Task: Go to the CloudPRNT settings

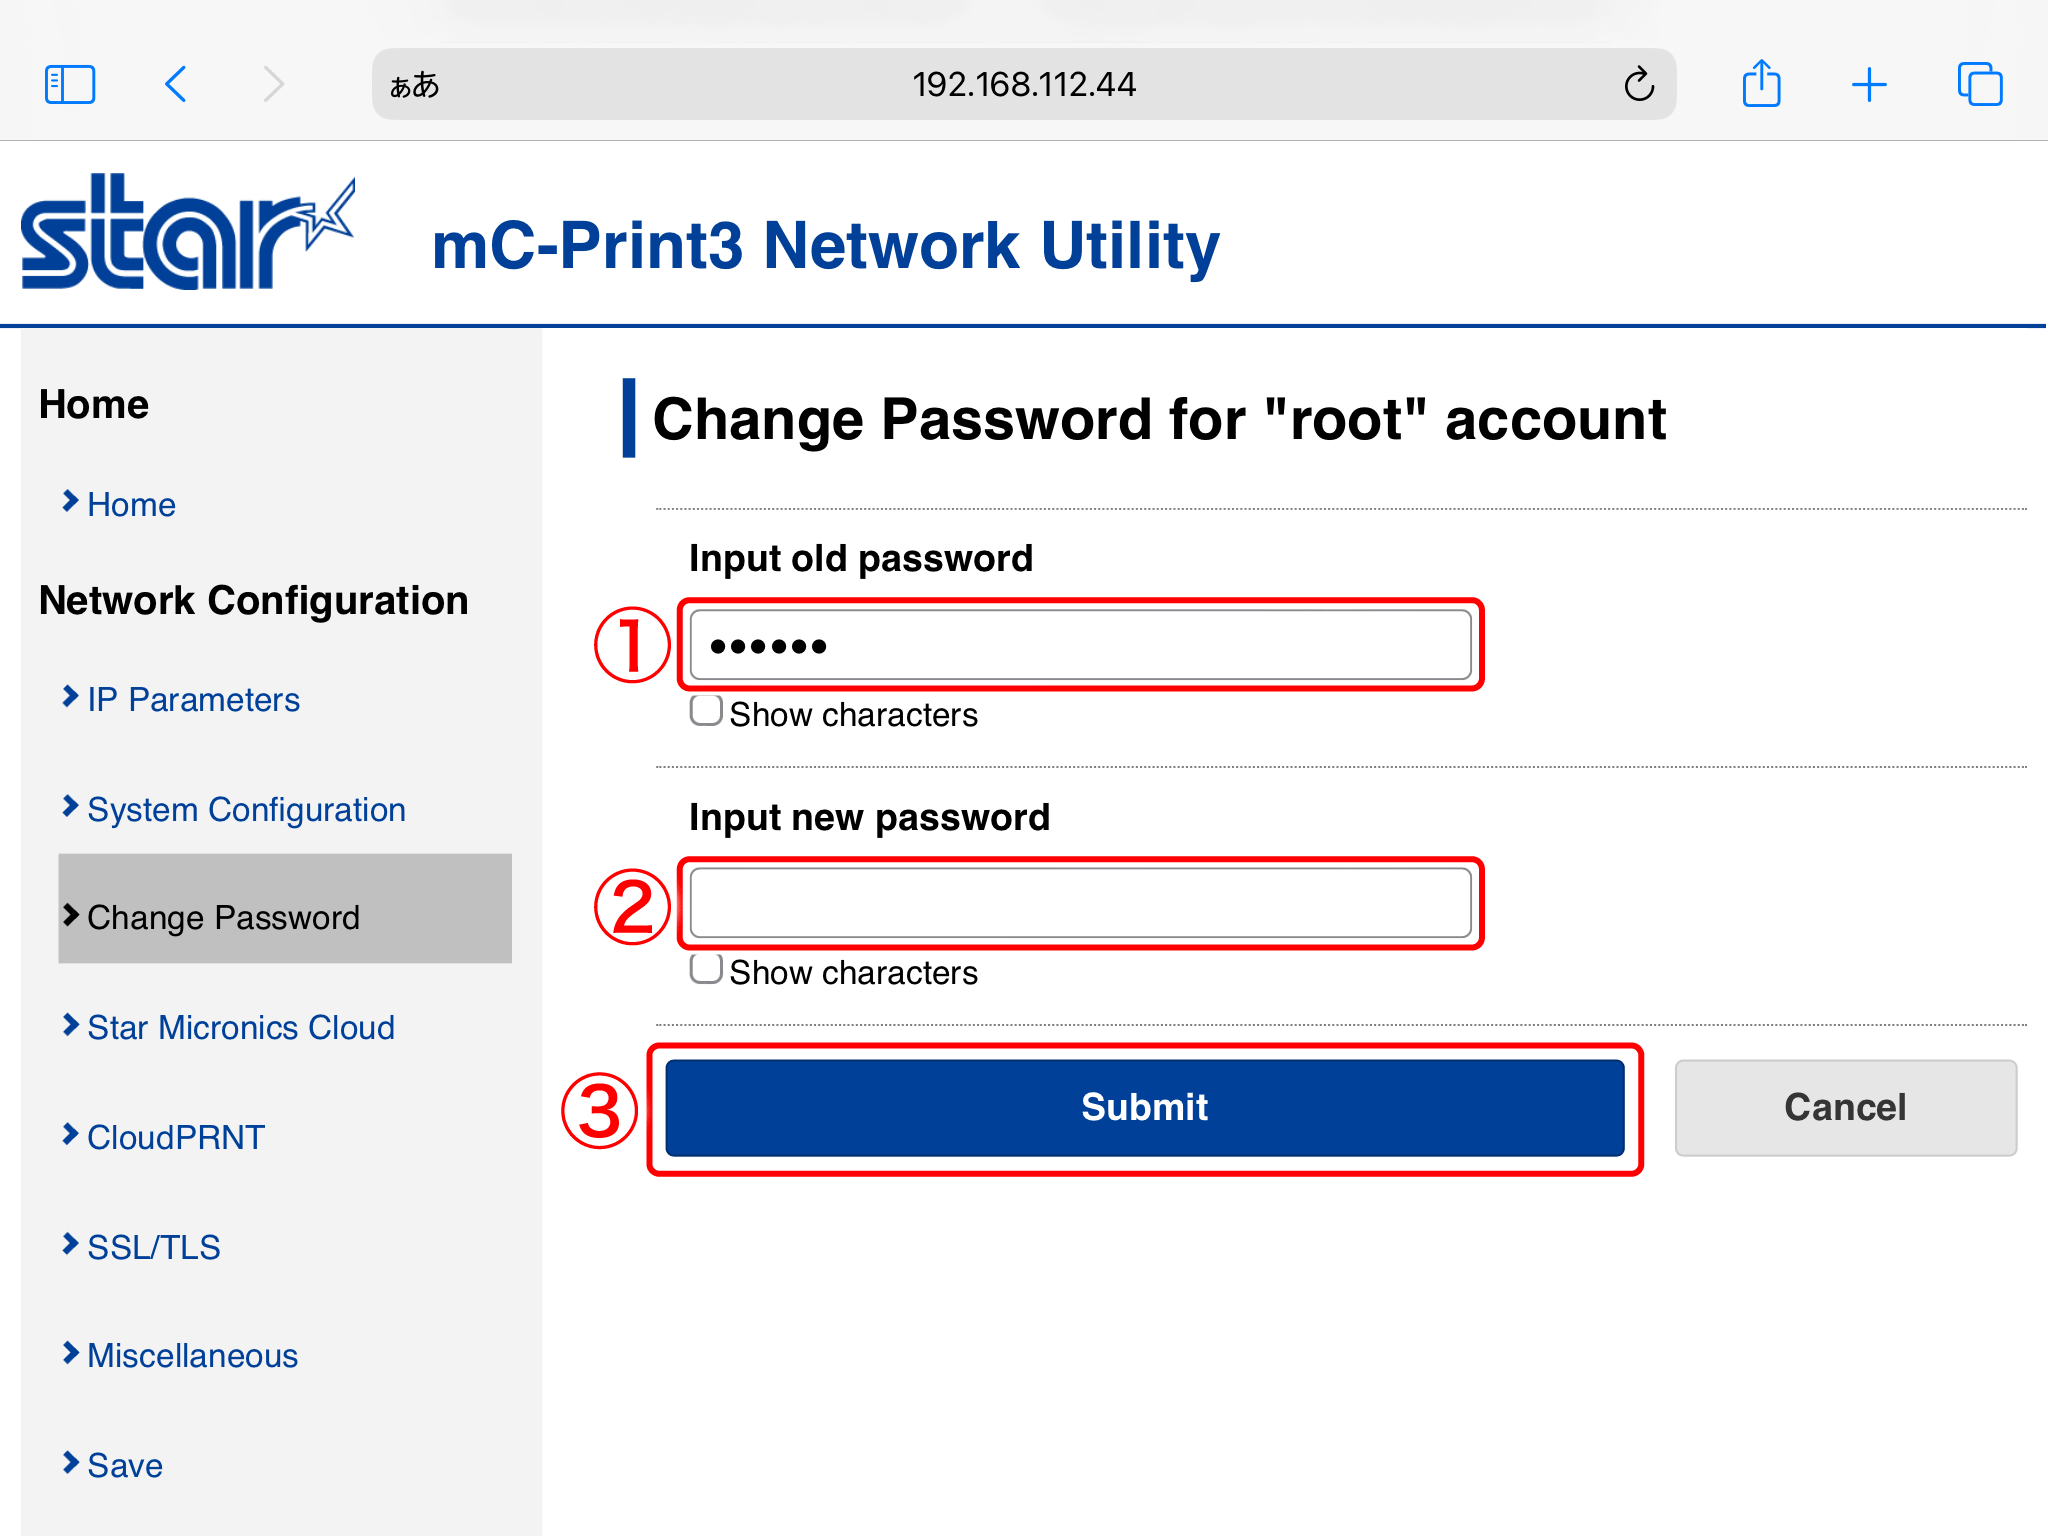Action: (176, 1138)
